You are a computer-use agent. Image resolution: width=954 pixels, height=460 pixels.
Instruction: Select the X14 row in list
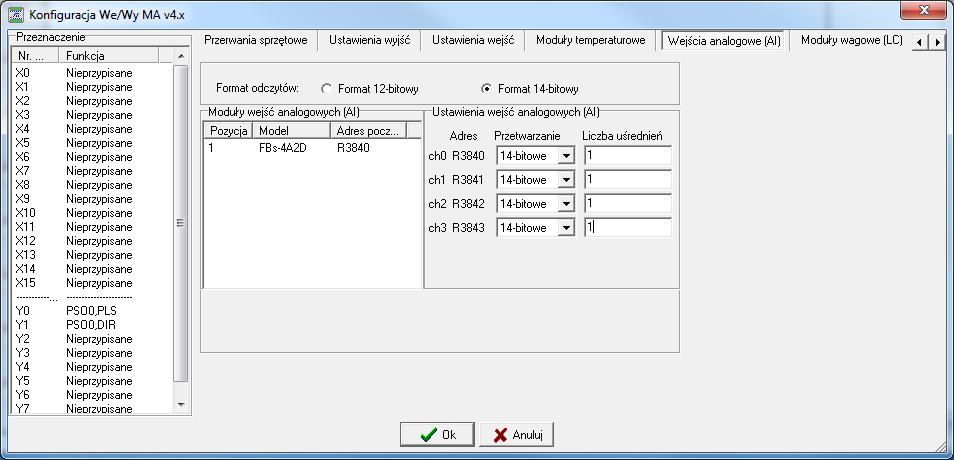92,269
